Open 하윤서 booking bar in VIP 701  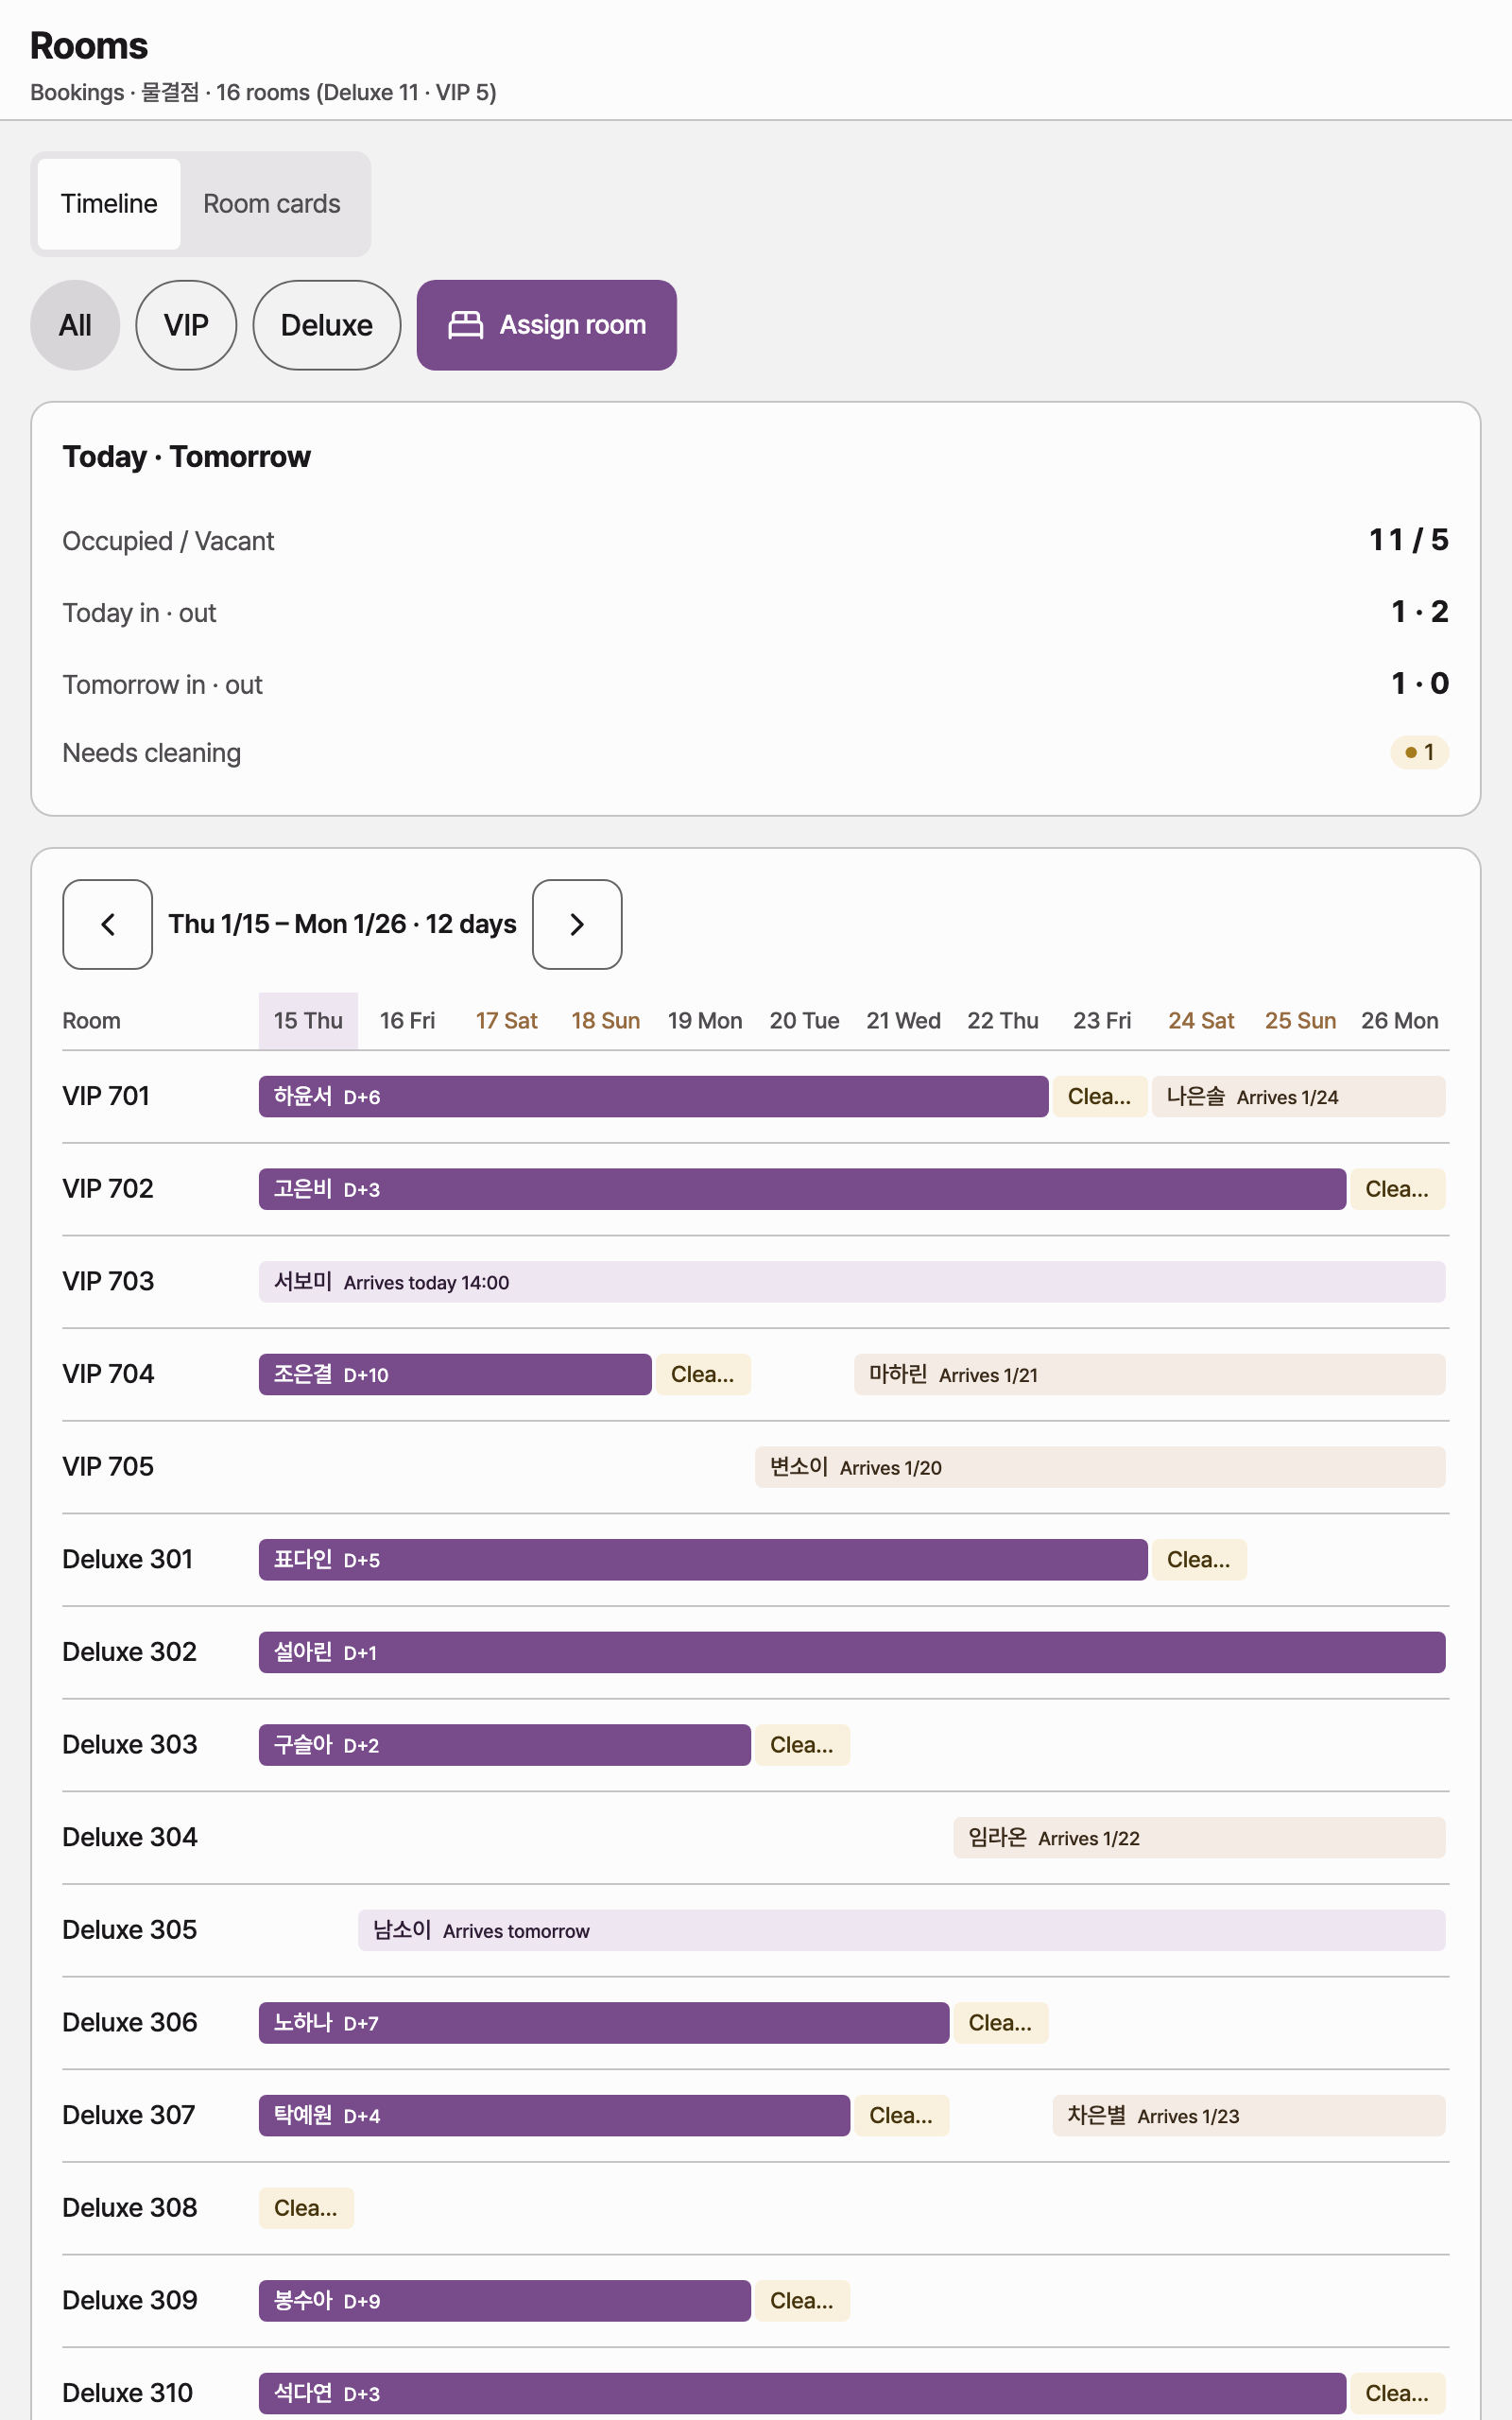[x=653, y=1097]
